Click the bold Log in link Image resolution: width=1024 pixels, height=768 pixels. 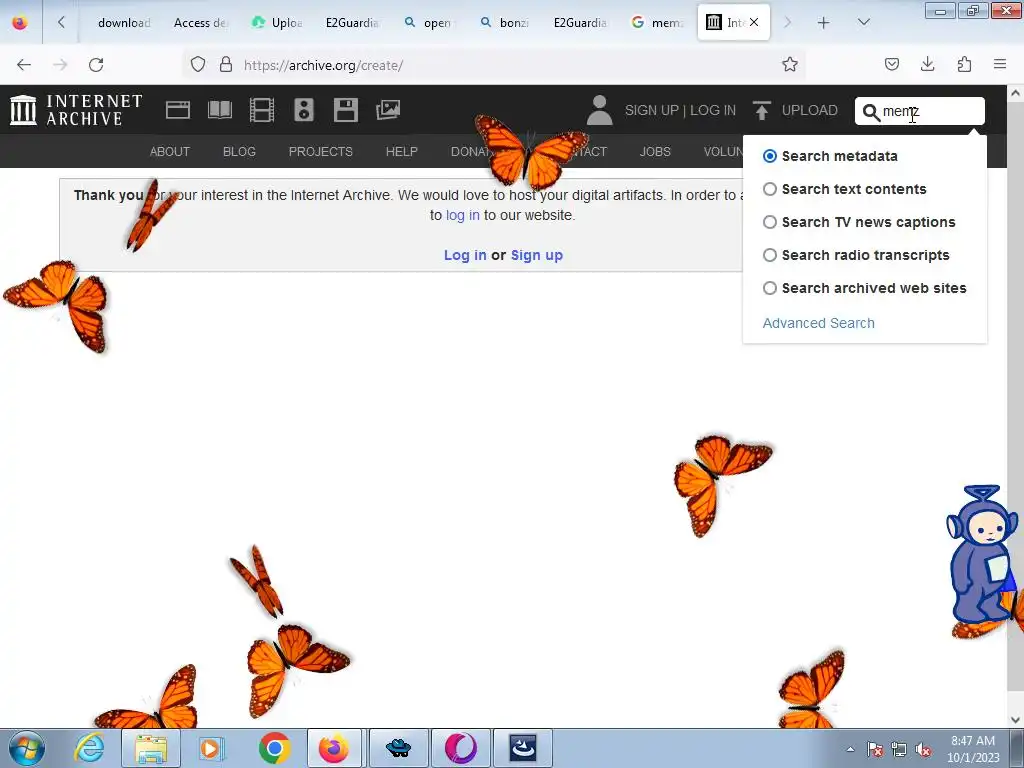click(465, 255)
